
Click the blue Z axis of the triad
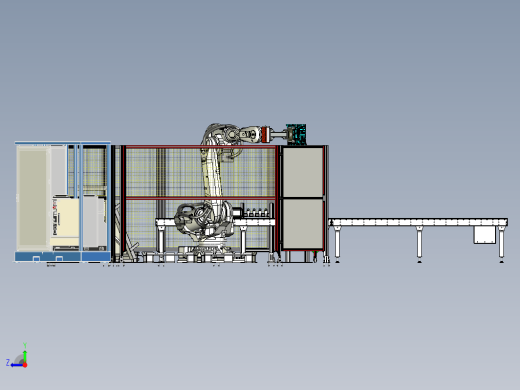[x=16, y=365]
